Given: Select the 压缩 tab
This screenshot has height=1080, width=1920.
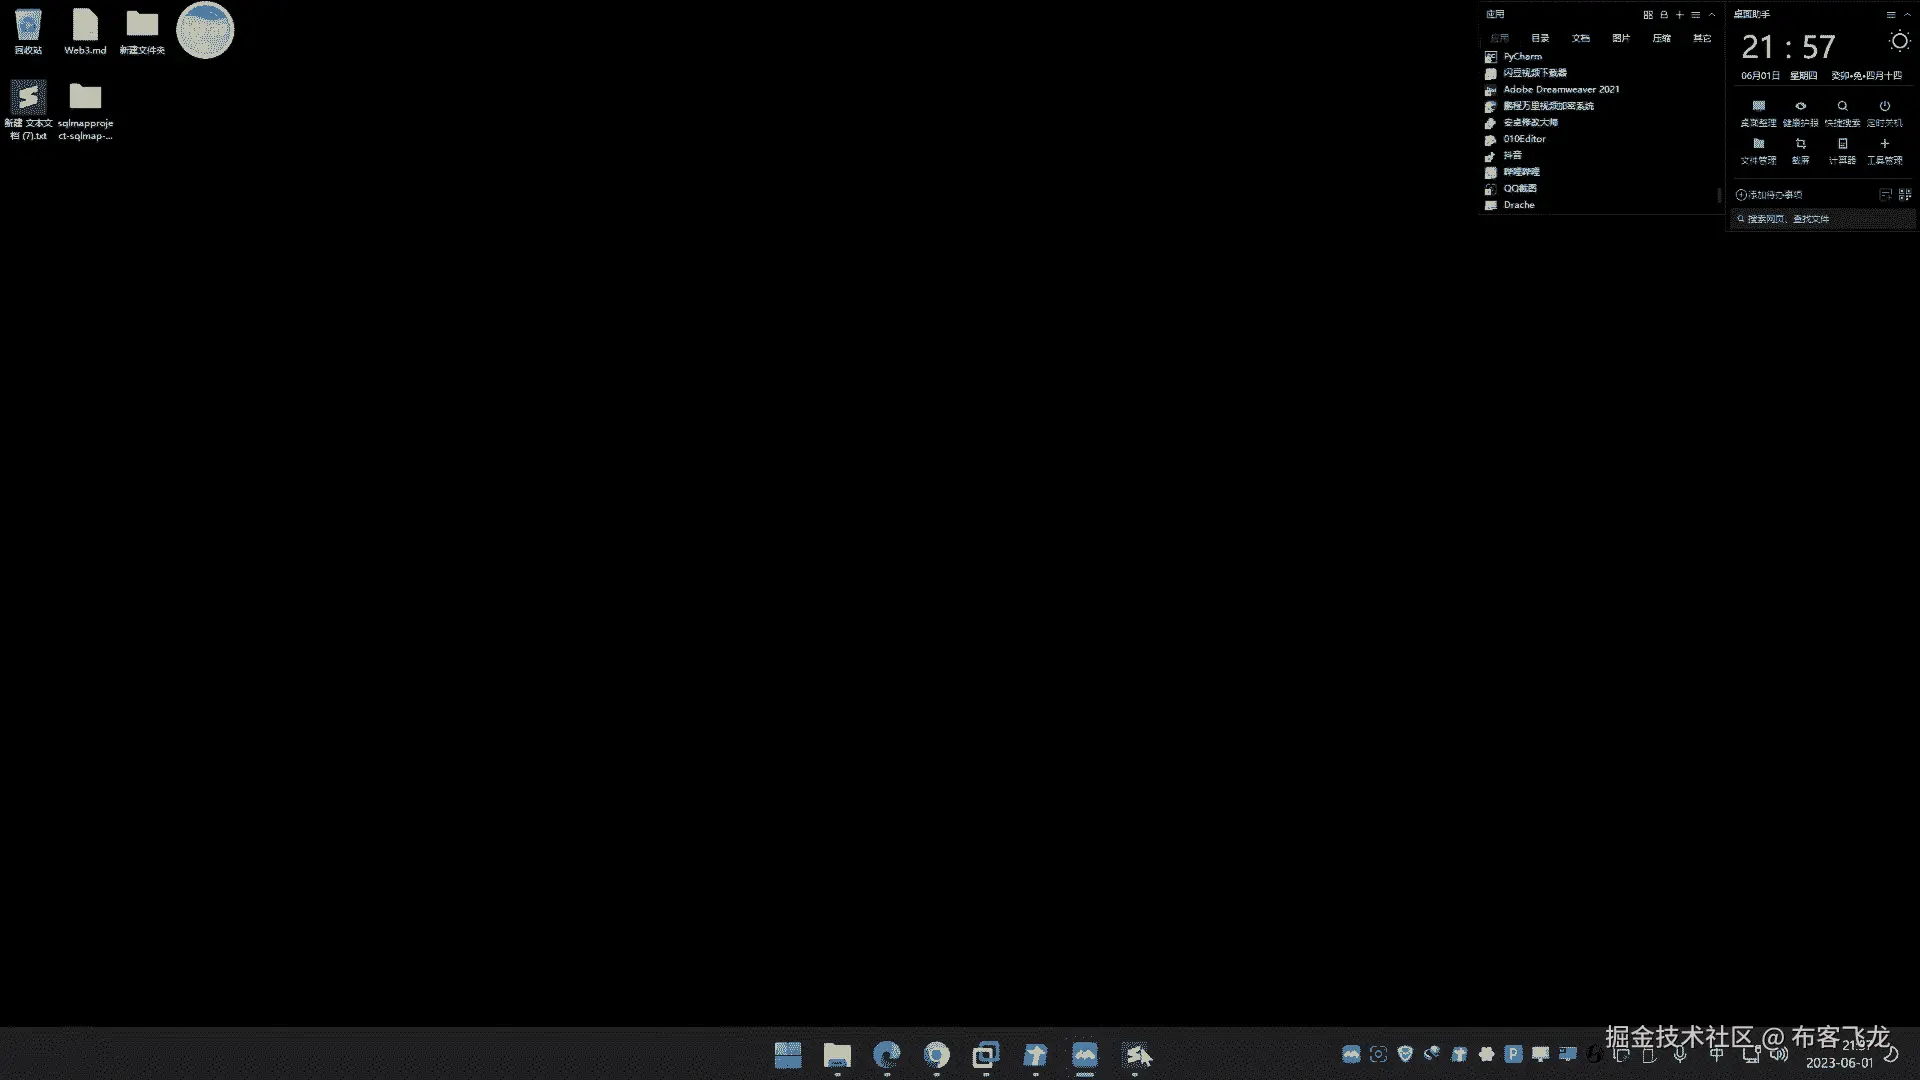Looking at the screenshot, I should click(1661, 38).
